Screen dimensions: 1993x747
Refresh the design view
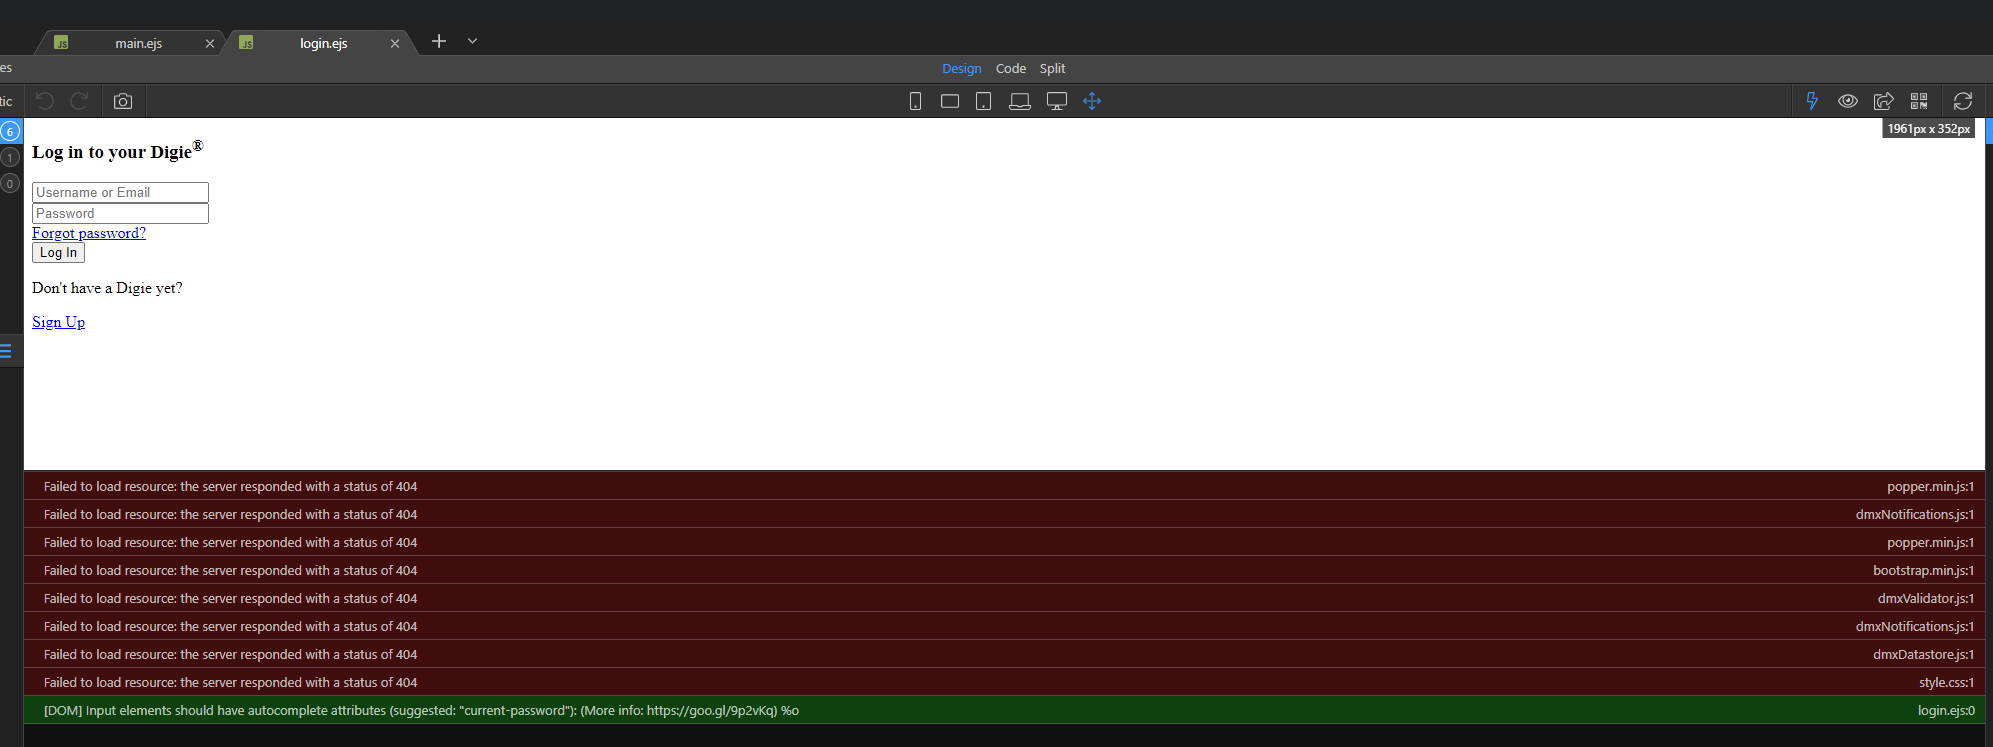point(1963,101)
